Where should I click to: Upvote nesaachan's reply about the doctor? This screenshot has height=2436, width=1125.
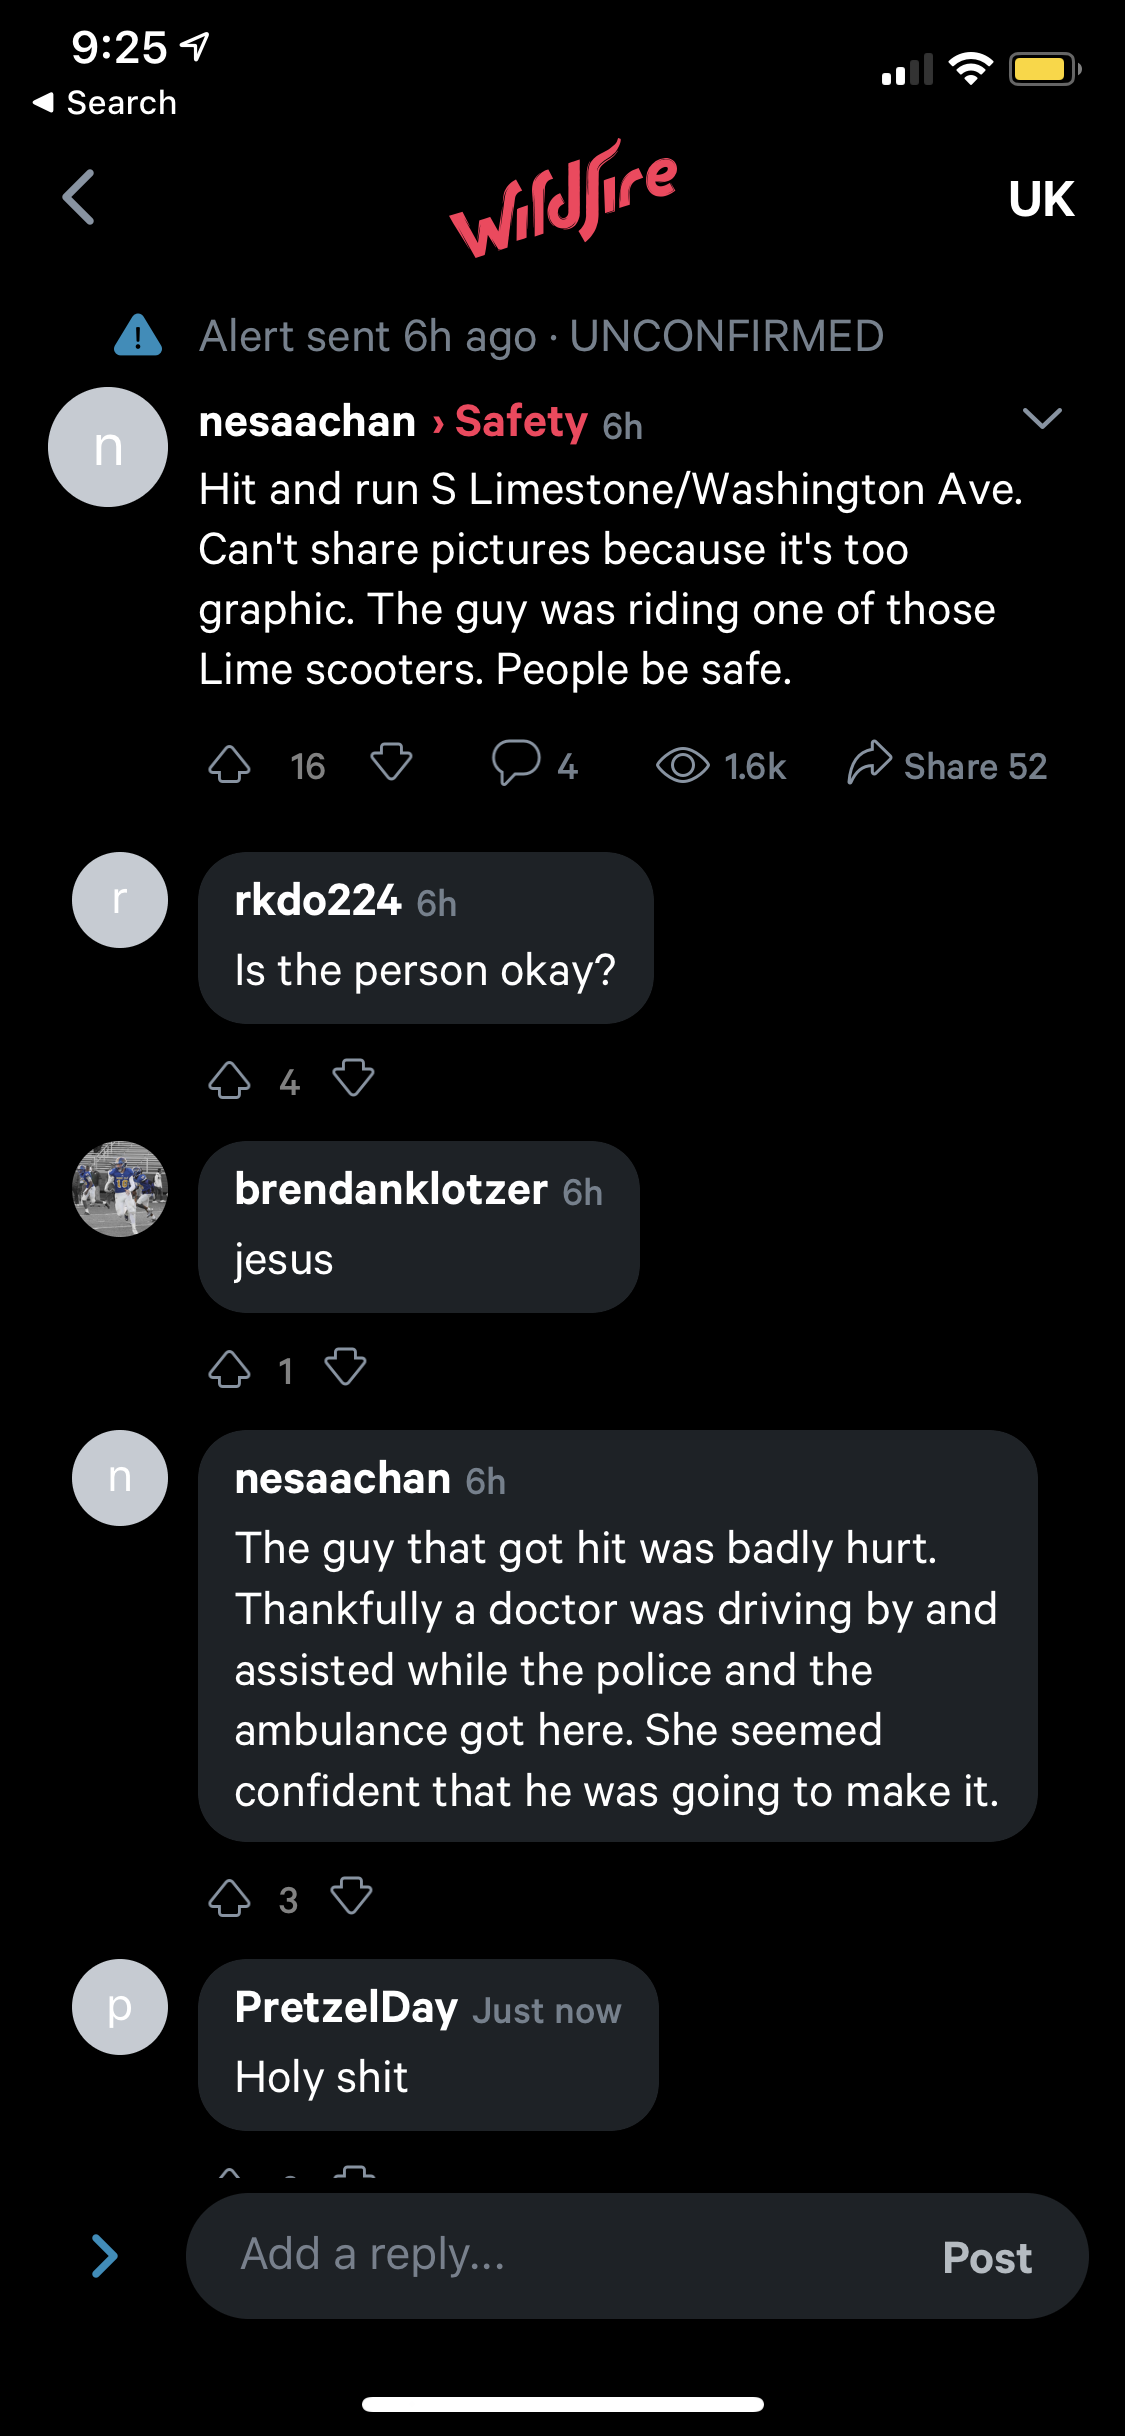pyautogui.click(x=229, y=1898)
